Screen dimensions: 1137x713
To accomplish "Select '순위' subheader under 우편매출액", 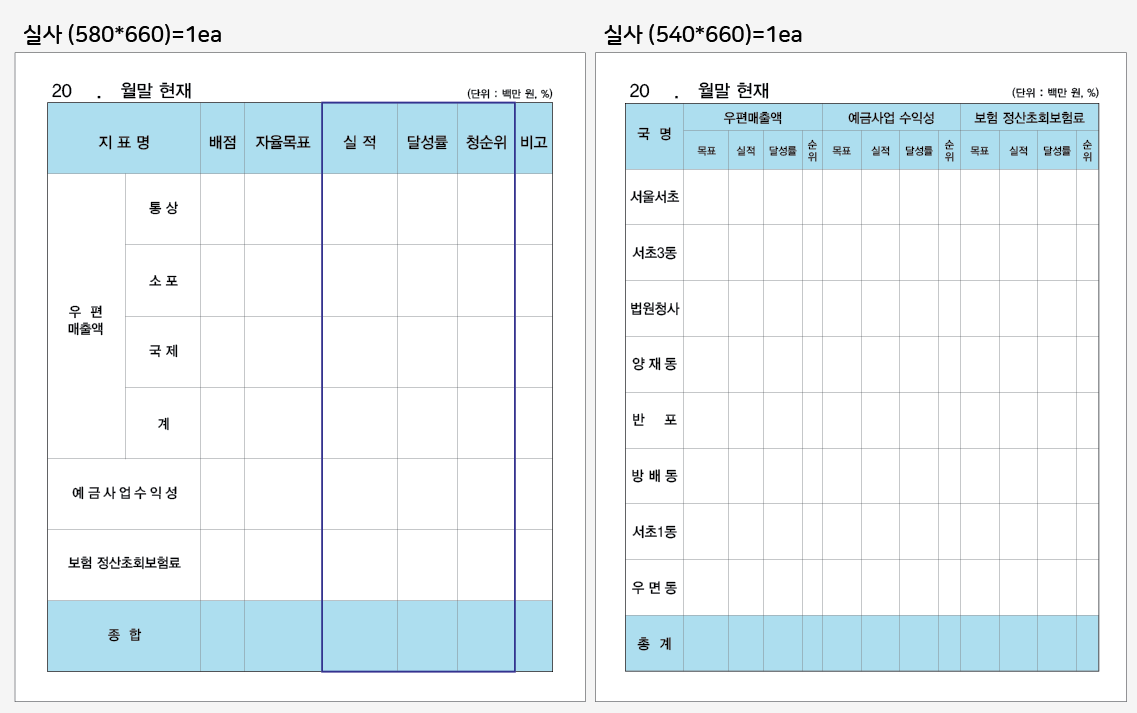I will click(x=812, y=151).
